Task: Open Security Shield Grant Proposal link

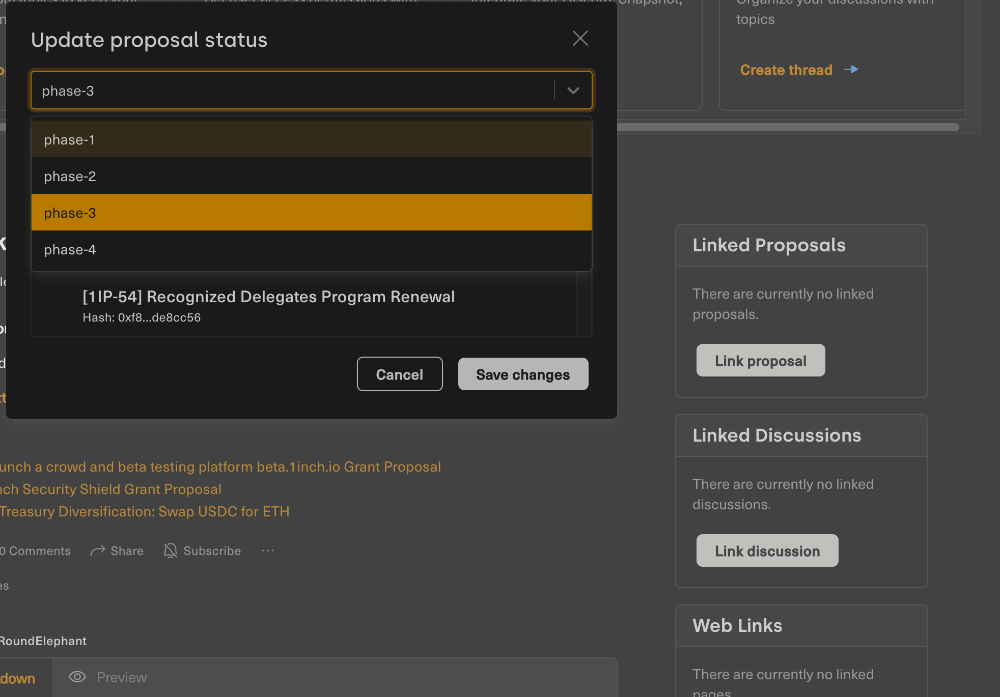Action: (x=110, y=489)
